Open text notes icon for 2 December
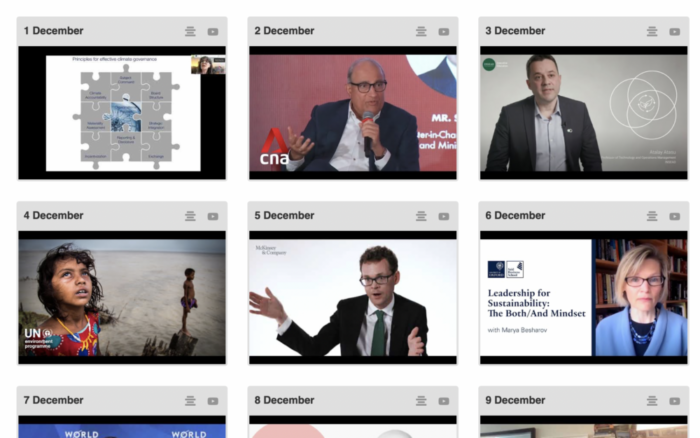 (x=421, y=32)
